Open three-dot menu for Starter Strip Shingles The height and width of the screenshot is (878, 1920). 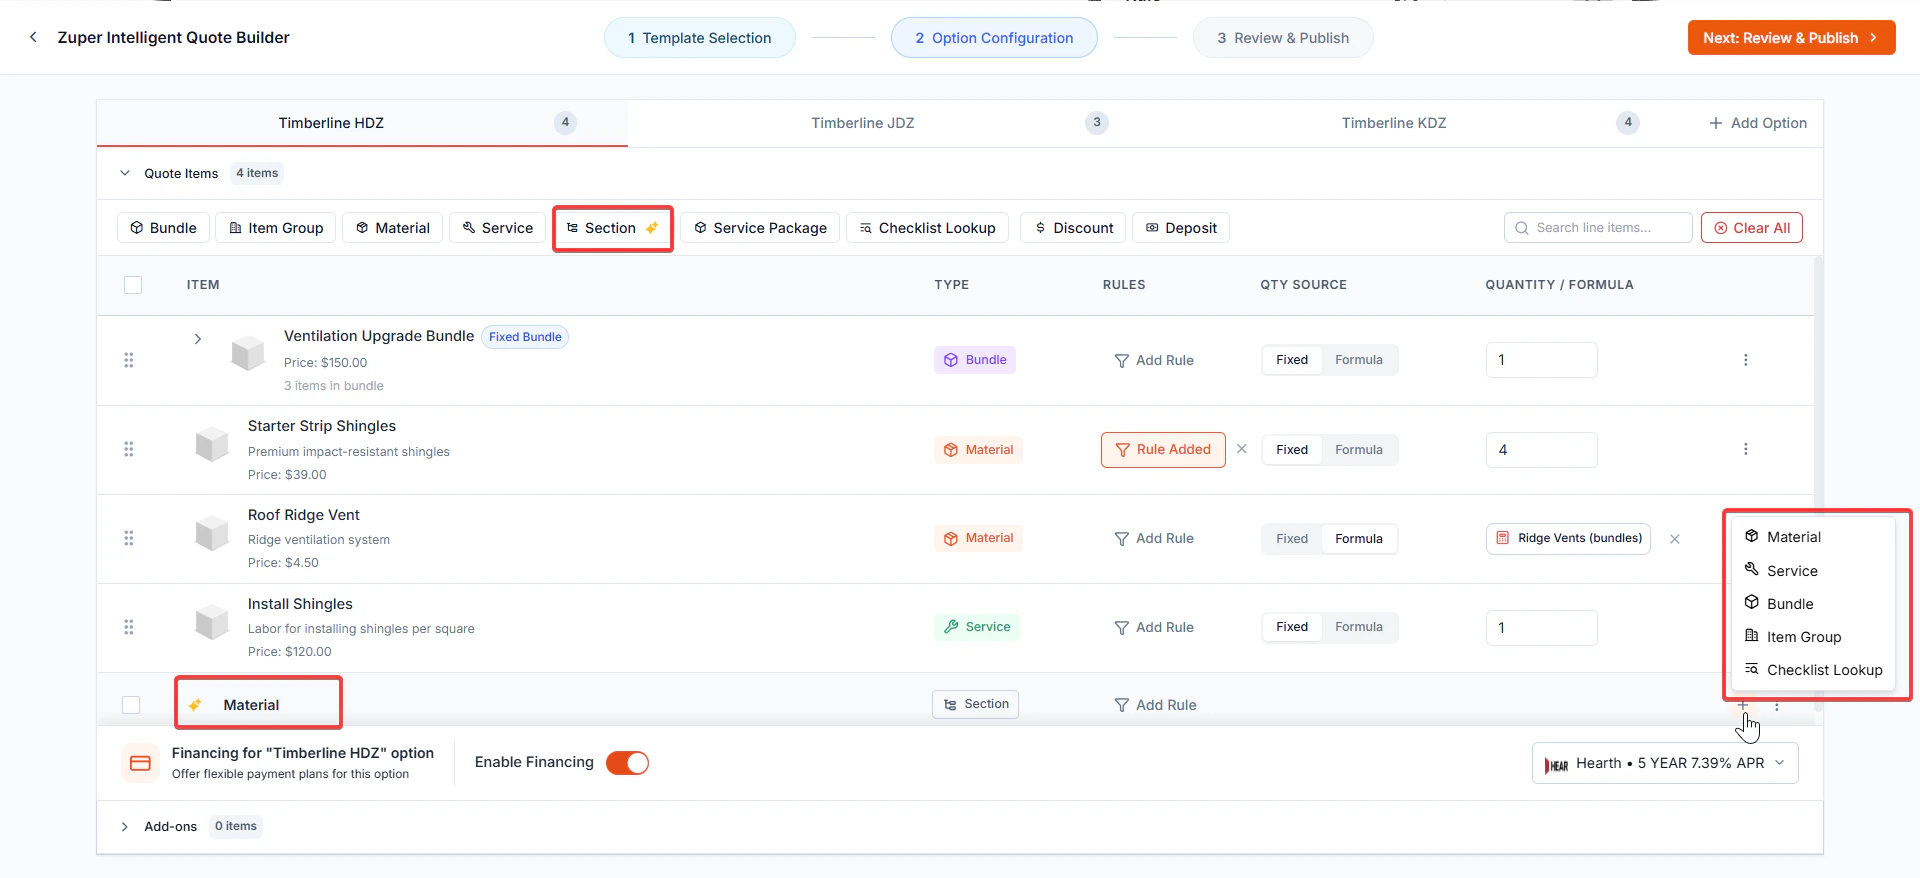click(1746, 449)
